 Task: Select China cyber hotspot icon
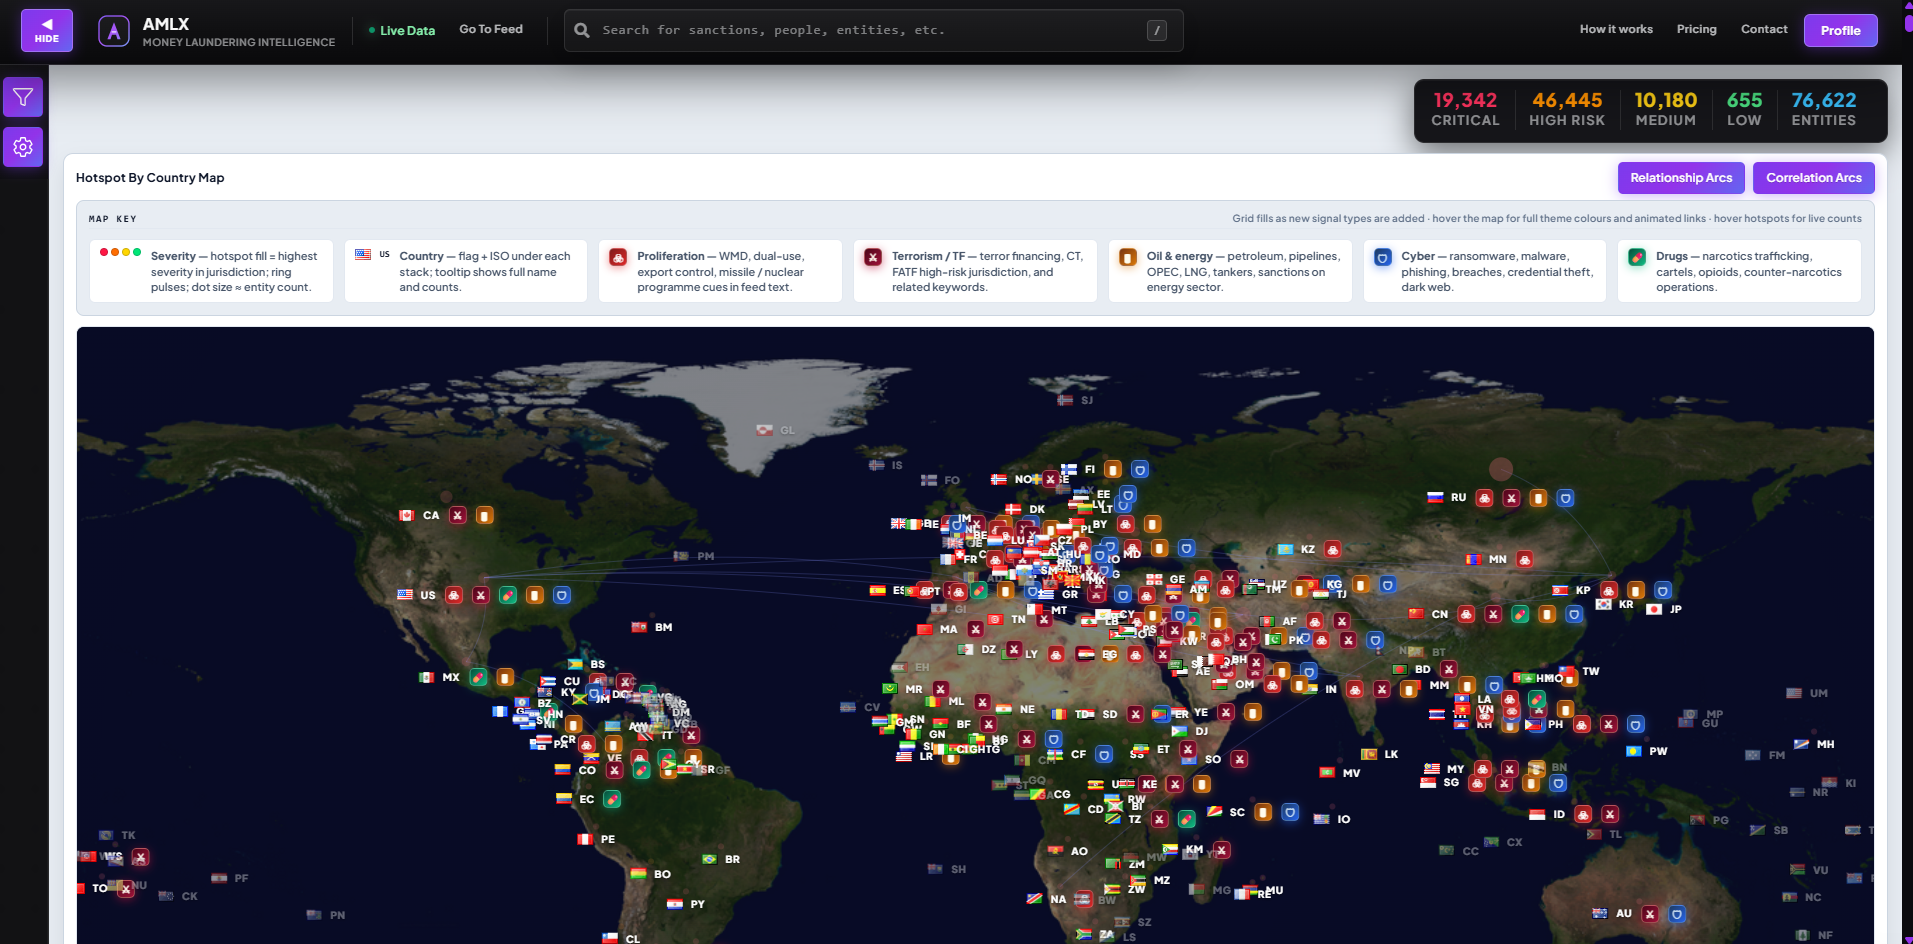tap(1574, 614)
